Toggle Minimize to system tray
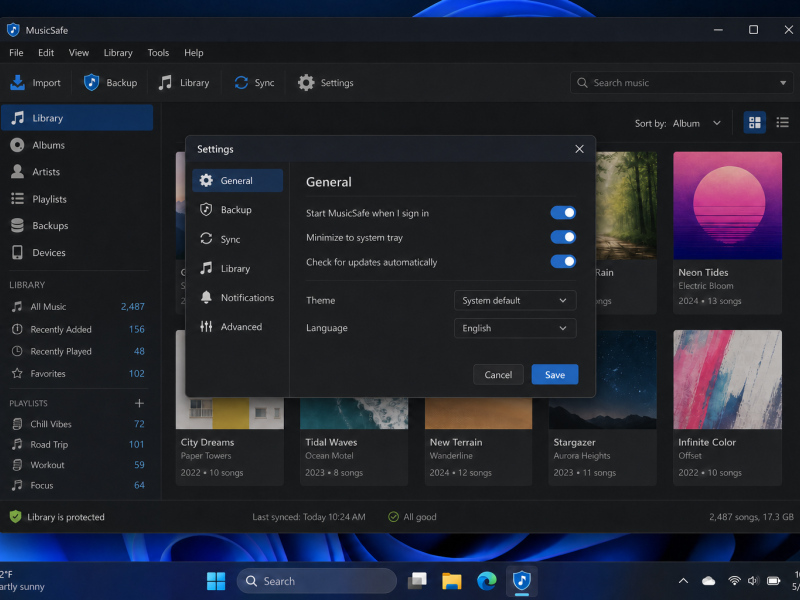Viewport: 800px width, 600px height. click(x=563, y=237)
